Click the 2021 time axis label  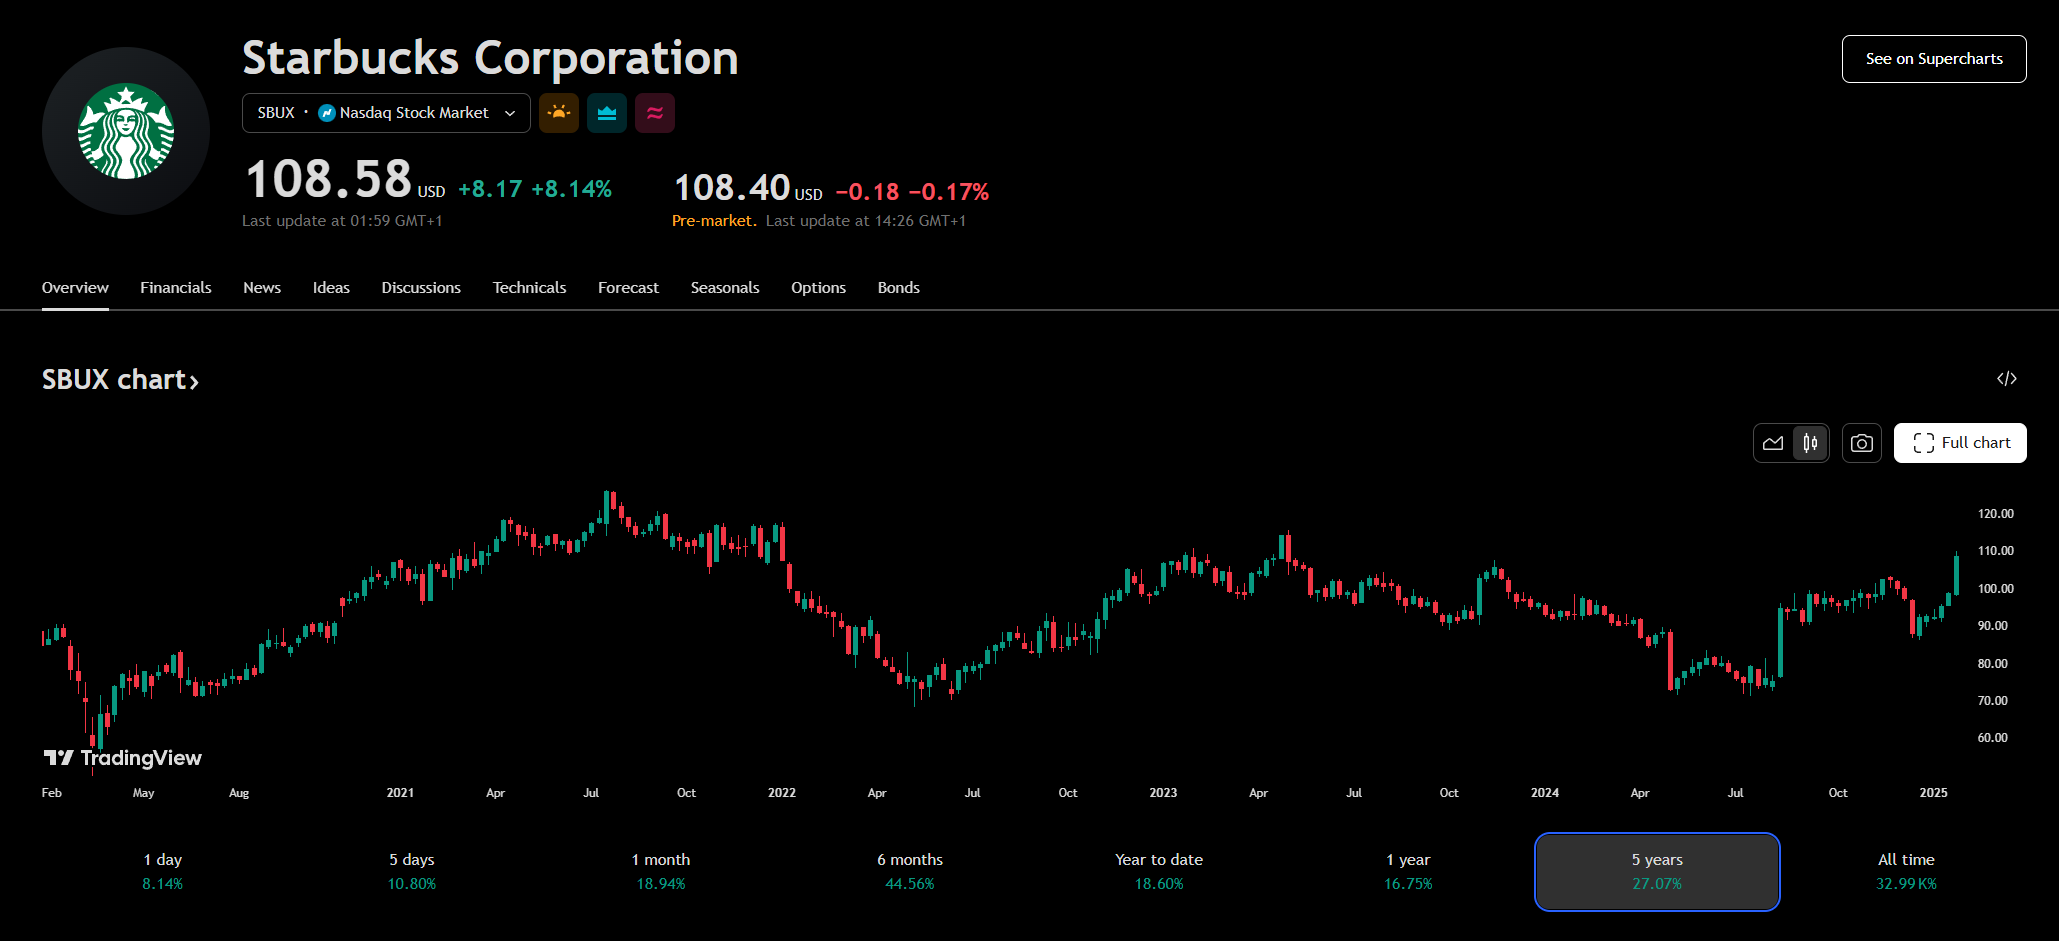[400, 793]
